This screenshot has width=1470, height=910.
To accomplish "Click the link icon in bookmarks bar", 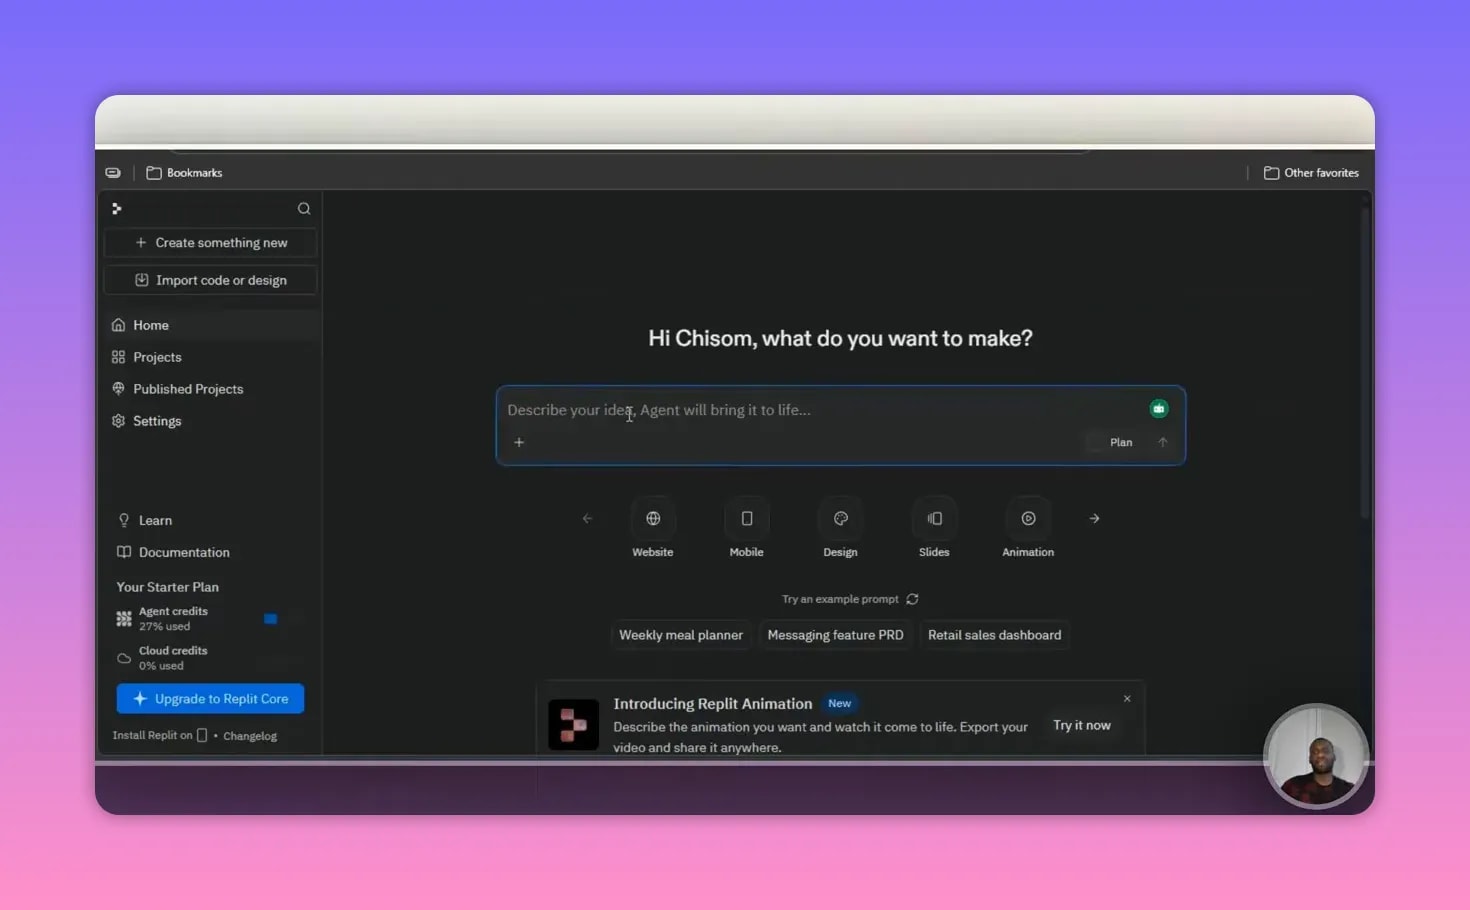I will point(113,173).
